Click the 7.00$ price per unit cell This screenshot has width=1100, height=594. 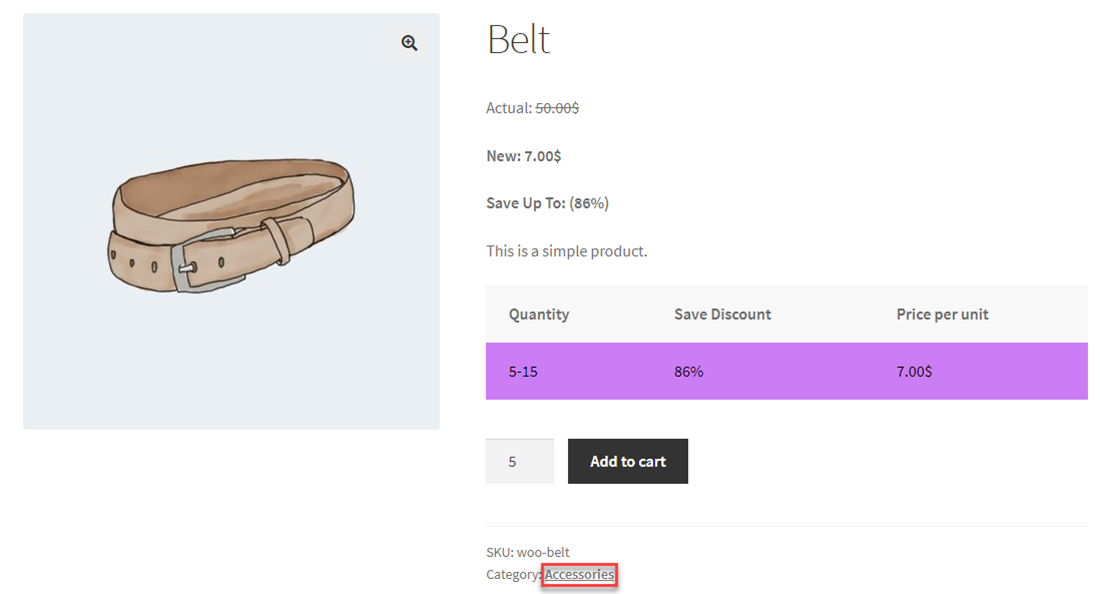coord(914,371)
